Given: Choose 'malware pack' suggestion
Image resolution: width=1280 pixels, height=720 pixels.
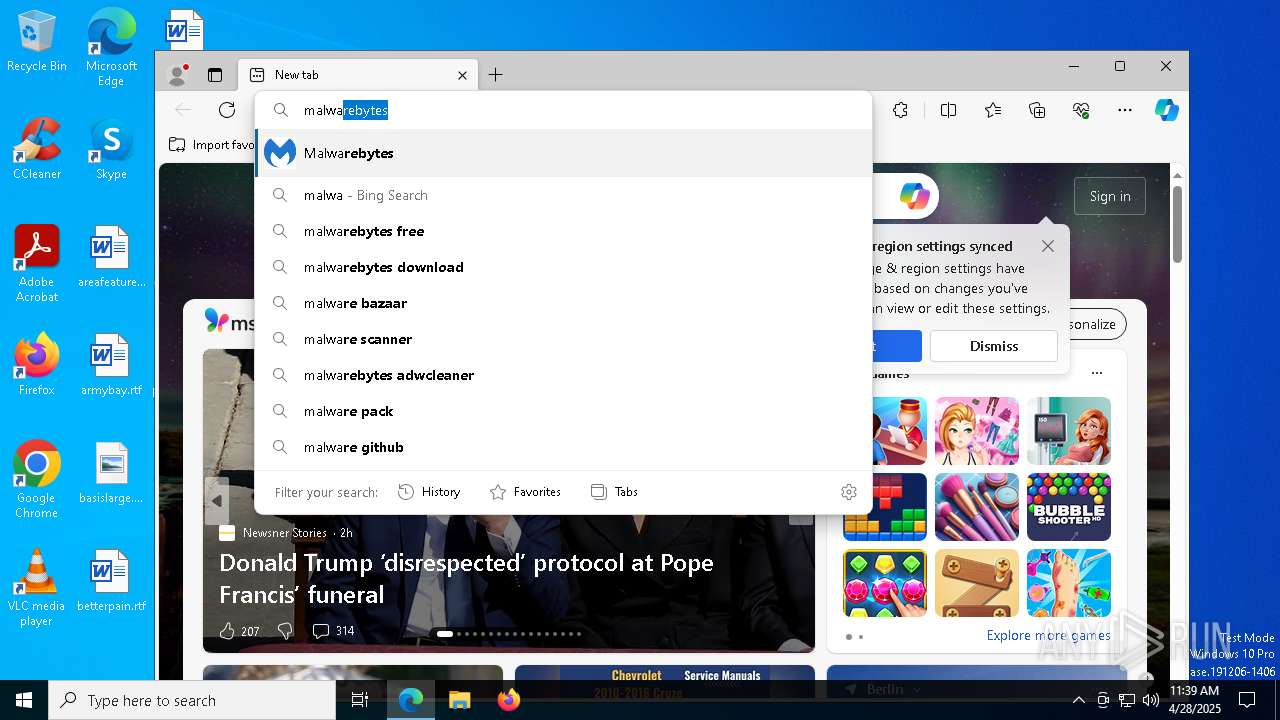Looking at the screenshot, I should [x=564, y=411].
